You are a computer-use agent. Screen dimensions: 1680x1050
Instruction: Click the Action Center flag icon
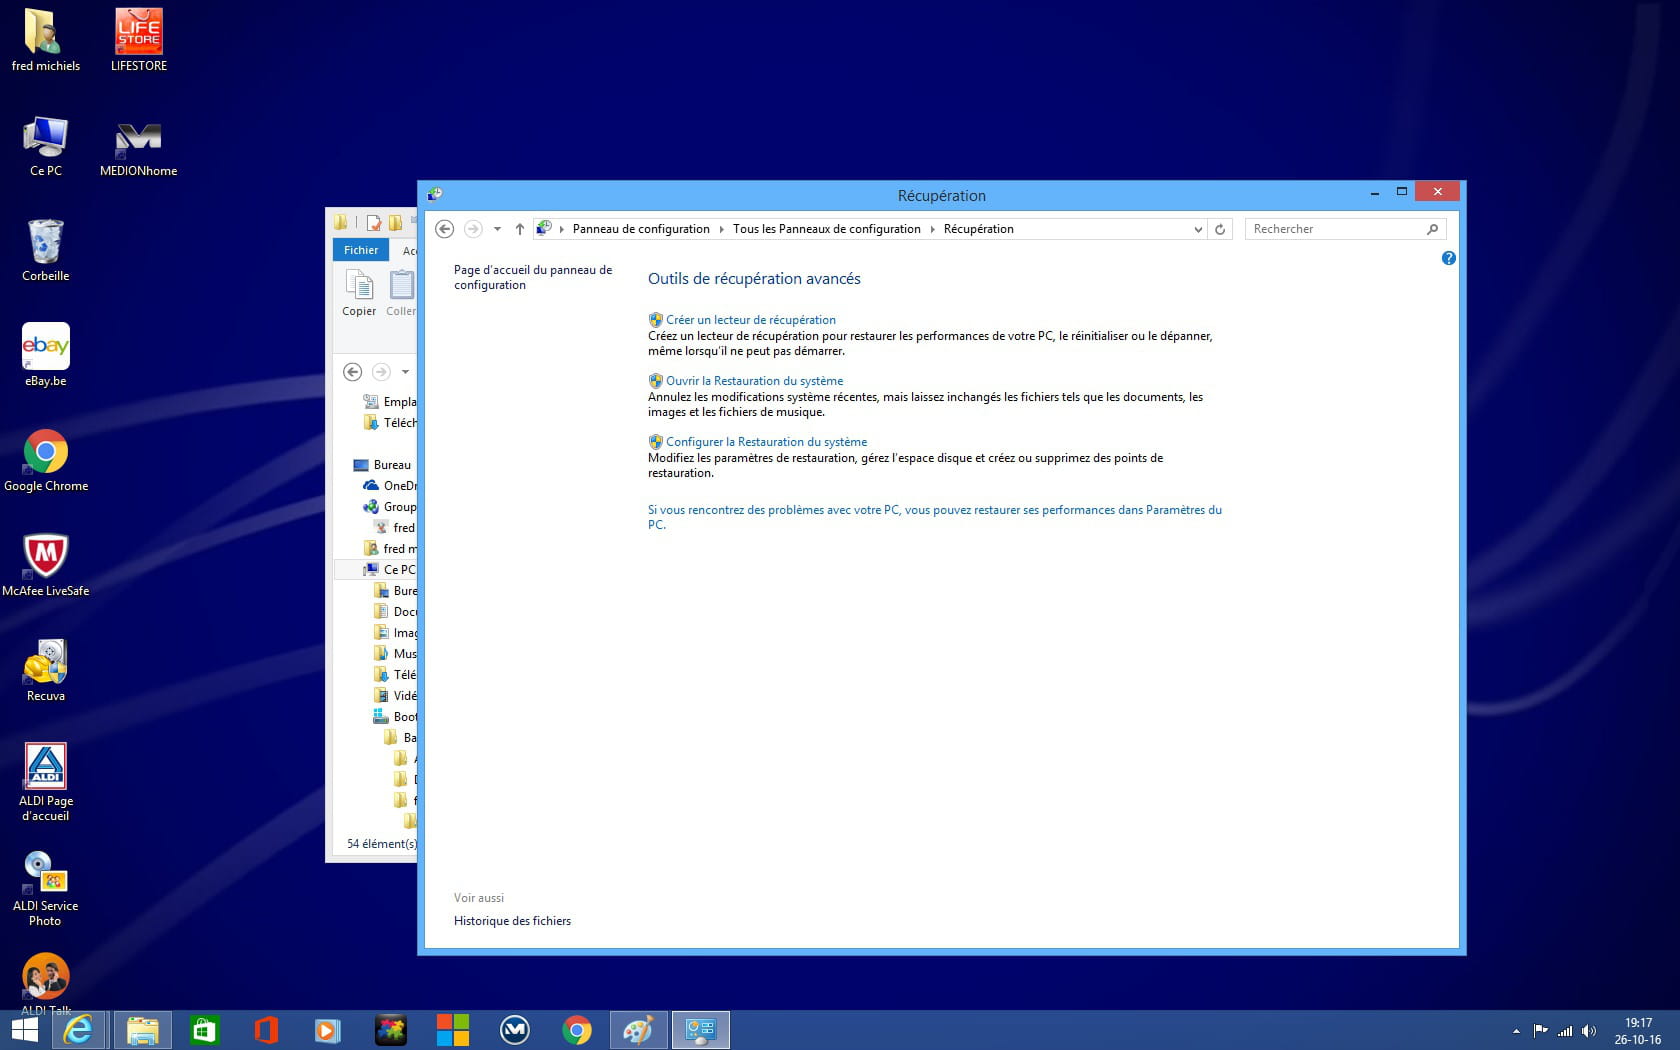click(x=1541, y=1031)
